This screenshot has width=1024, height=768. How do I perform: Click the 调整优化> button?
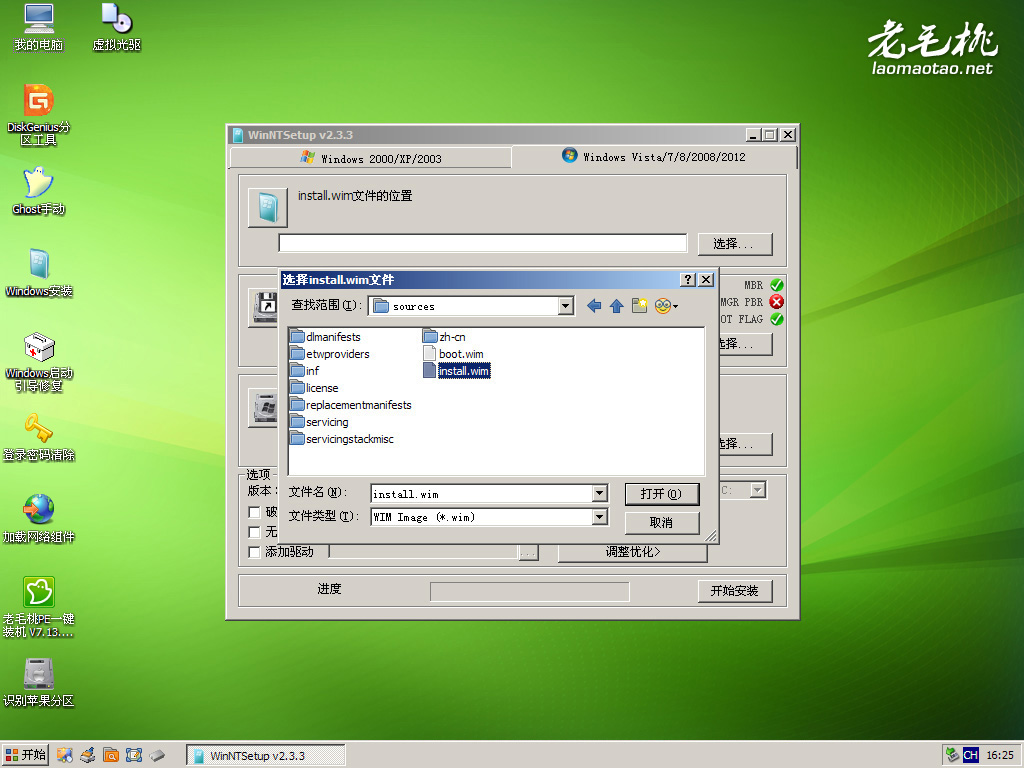coord(633,552)
